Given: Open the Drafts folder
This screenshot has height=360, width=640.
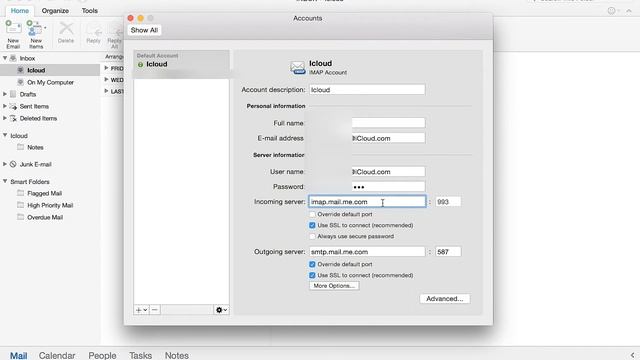Looking at the screenshot, I should [28, 94].
